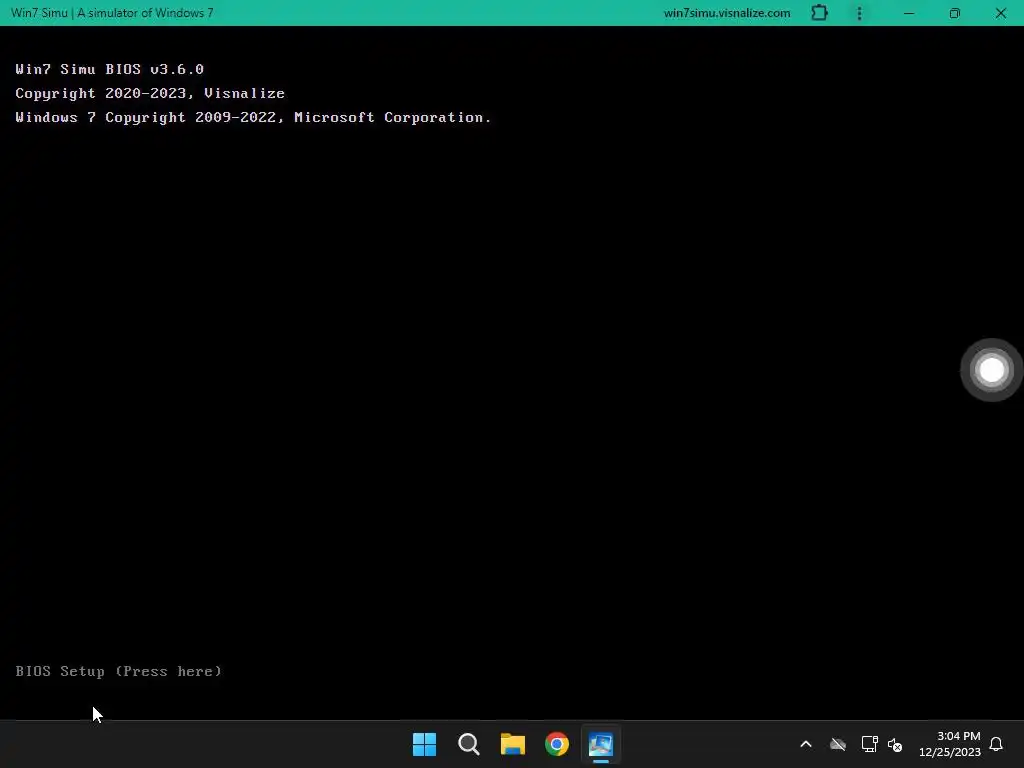Click the win7simu.visnalize.com address text
The height and width of the screenshot is (768, 1024).
[727, 13]
